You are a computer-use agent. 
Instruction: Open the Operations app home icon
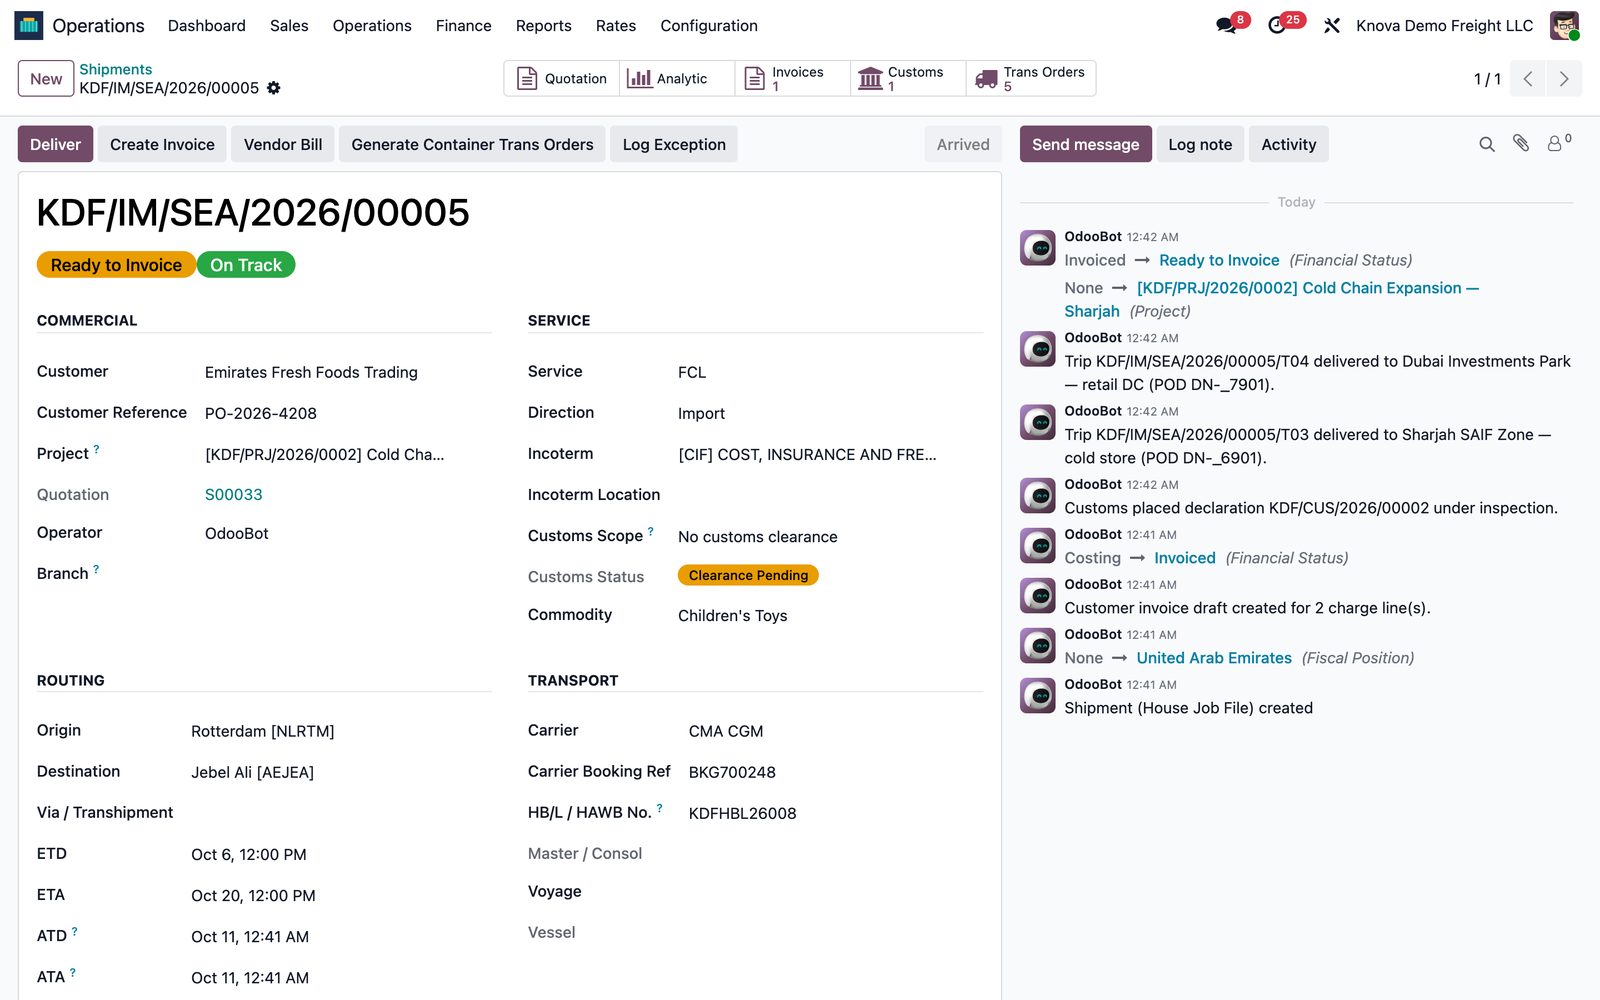(x=29, y=26)
